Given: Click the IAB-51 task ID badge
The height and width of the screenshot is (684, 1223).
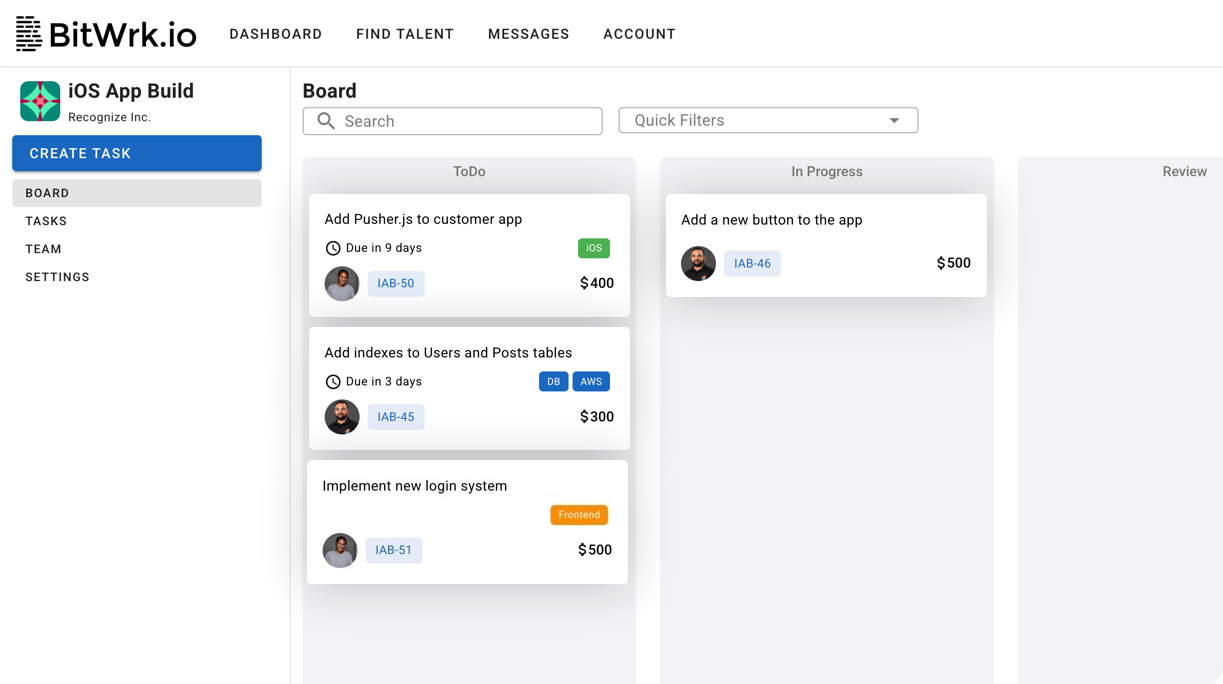Looking at the screenshot, I should click(394, 550).
